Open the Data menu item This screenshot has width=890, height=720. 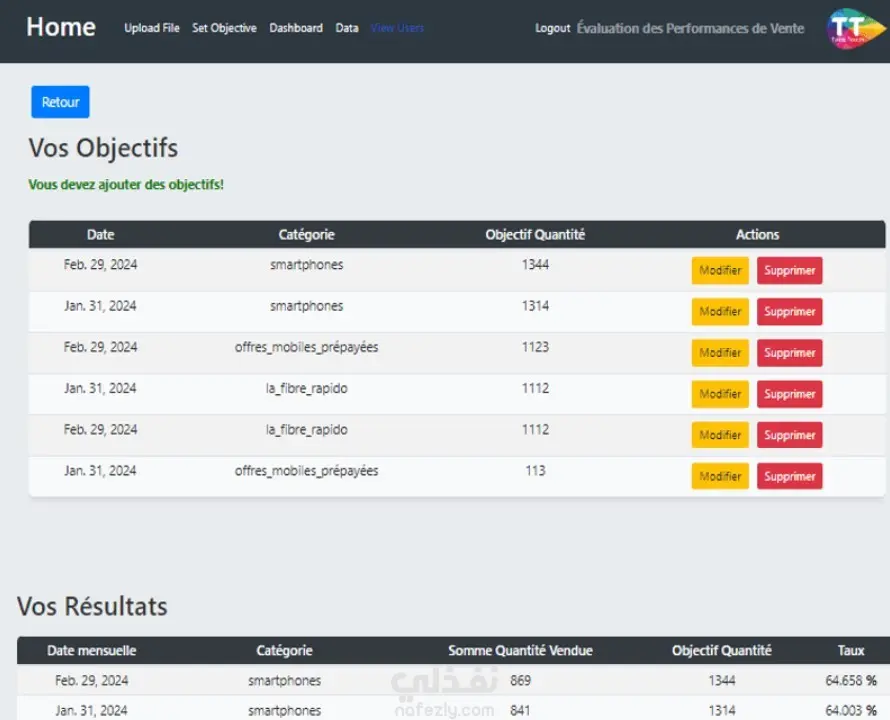[347, 28]
